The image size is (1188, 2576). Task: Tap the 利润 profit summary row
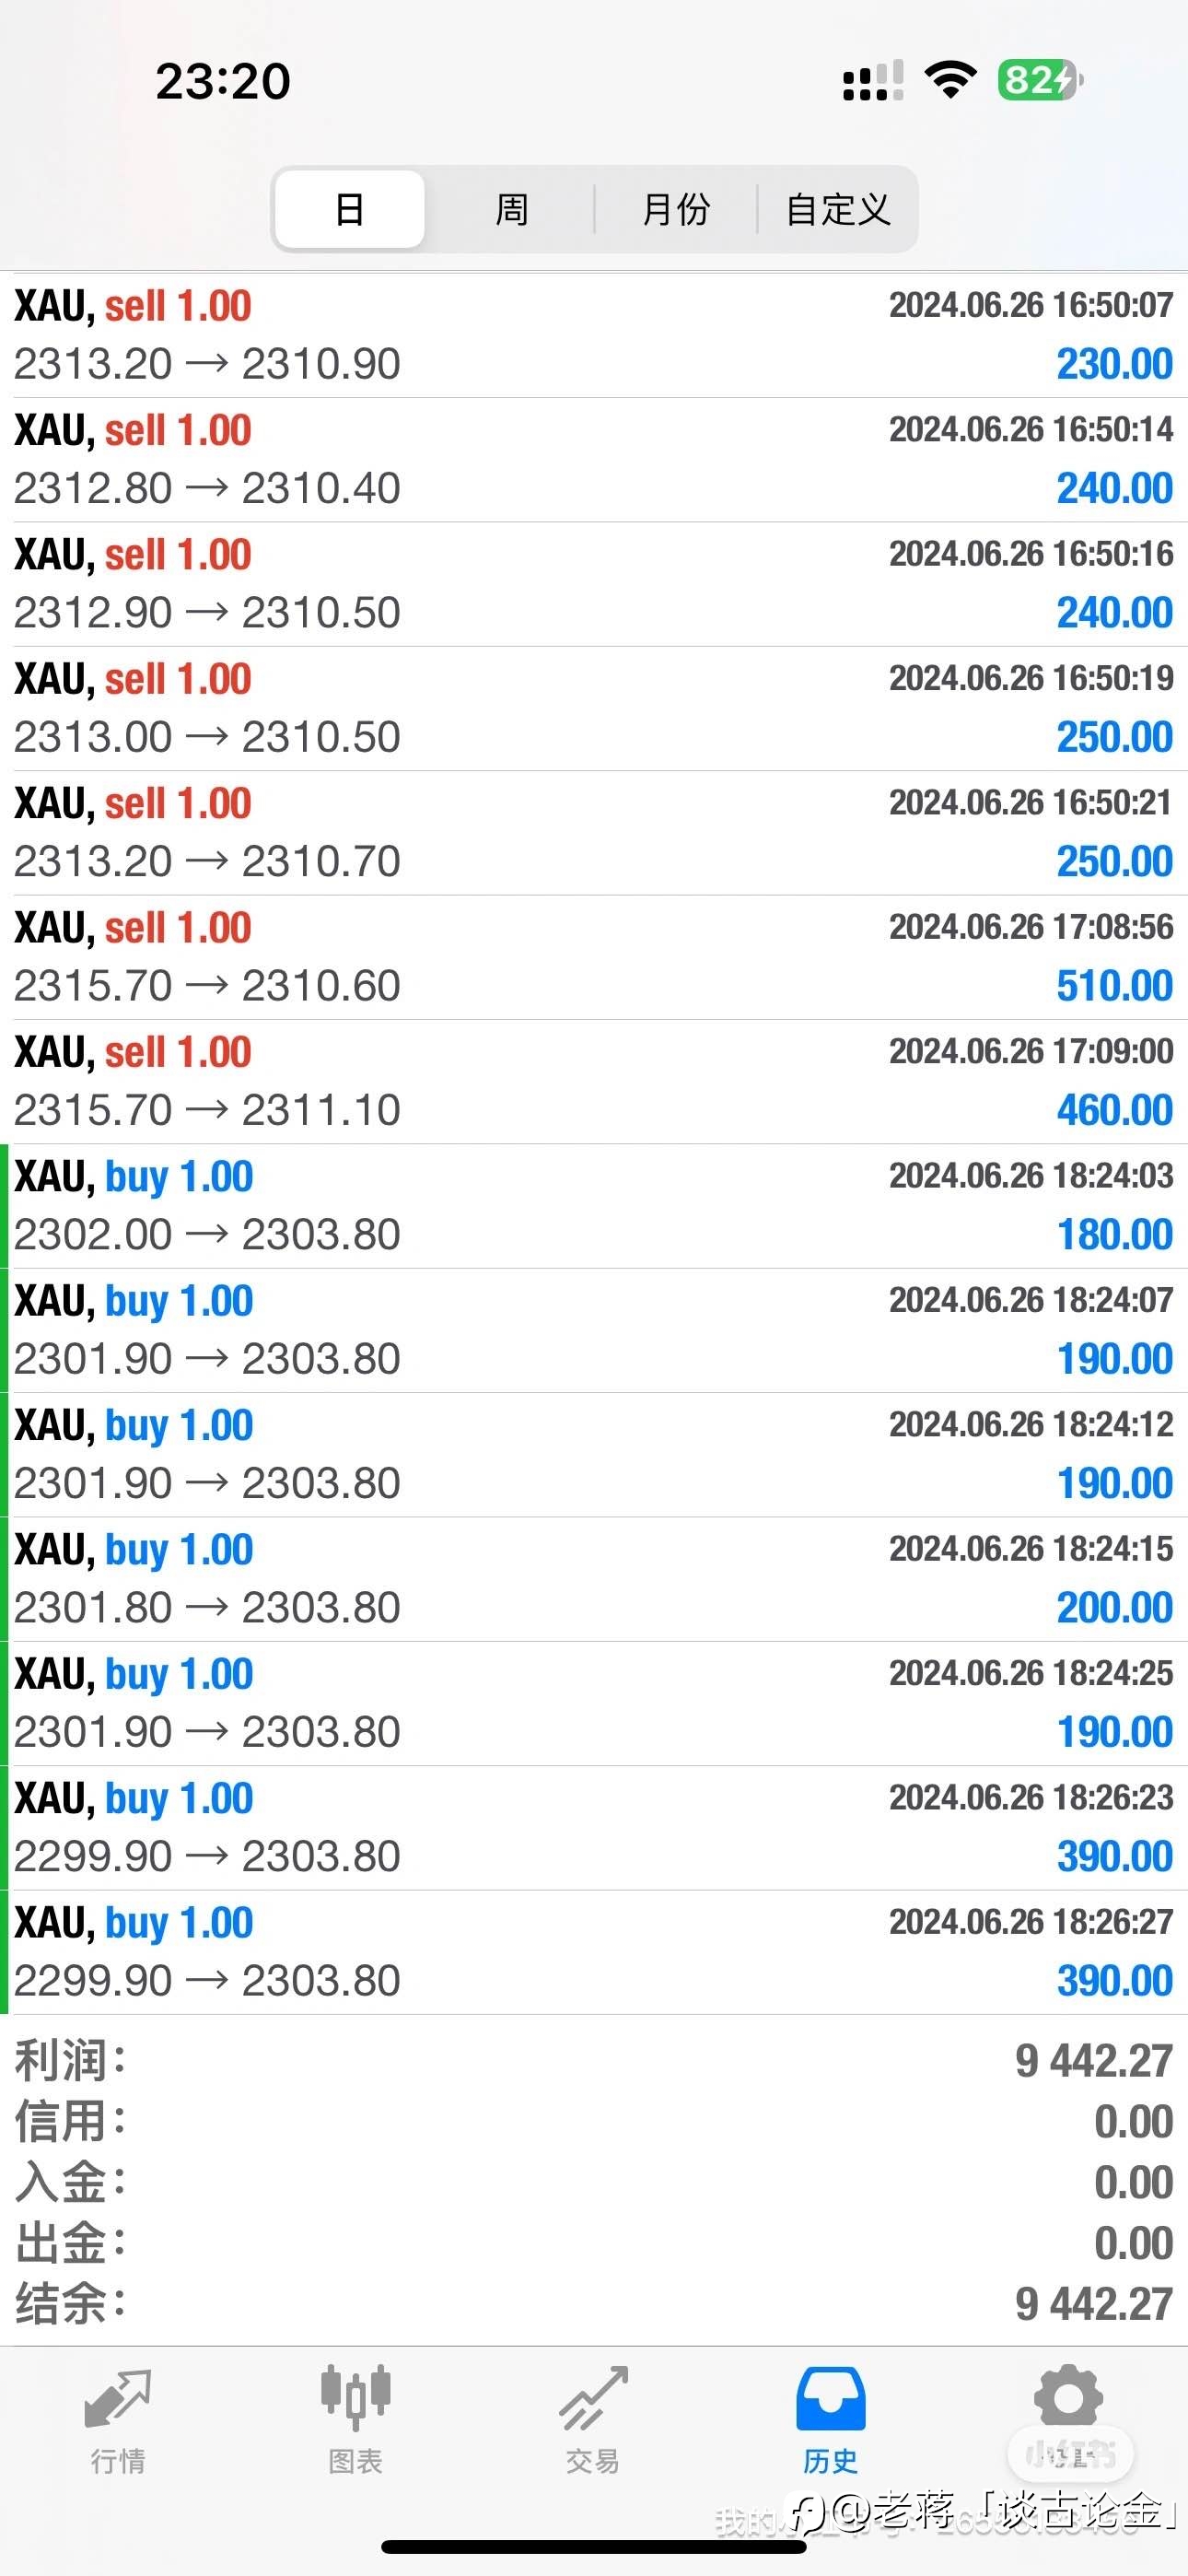(x=594, y=2061)
